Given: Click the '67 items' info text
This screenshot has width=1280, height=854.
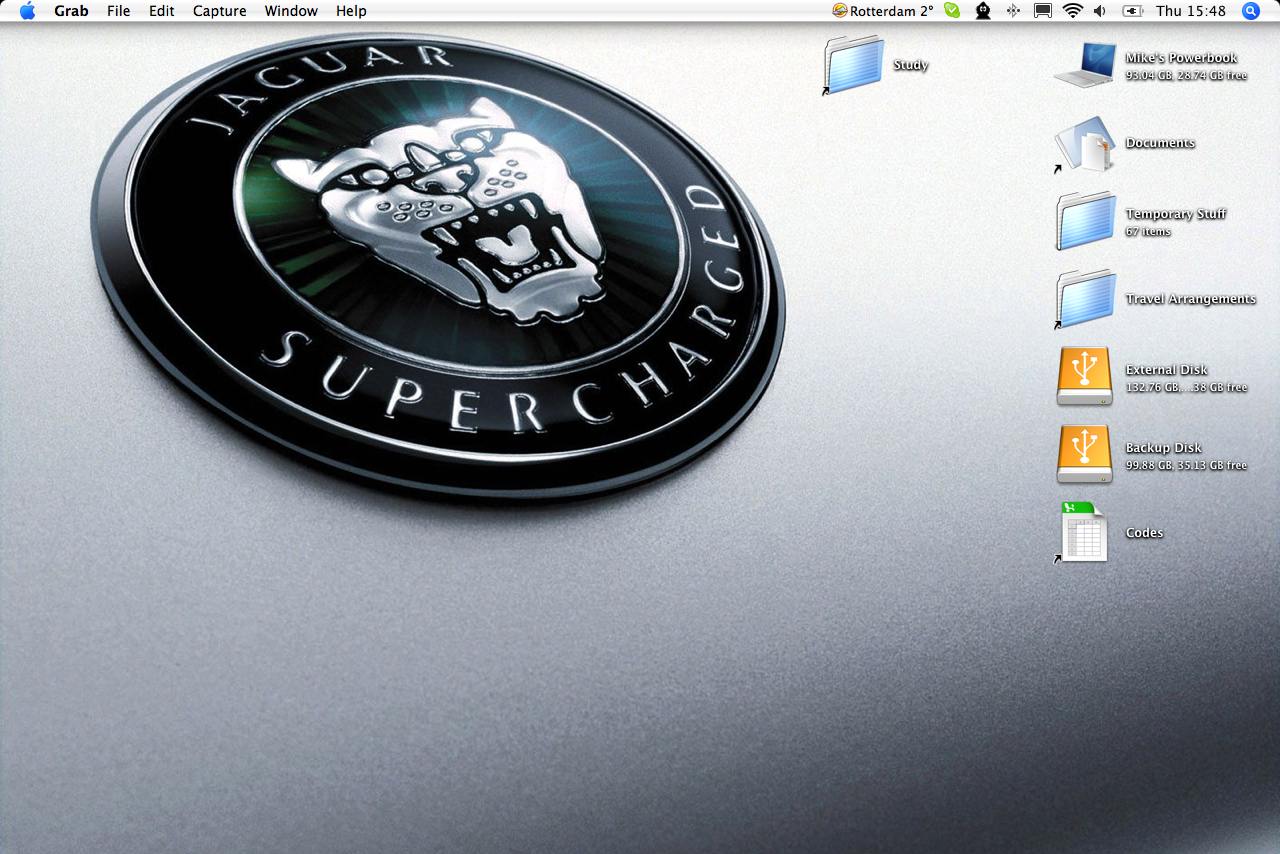Looking at the screenshot, I should pos(1148,232).
